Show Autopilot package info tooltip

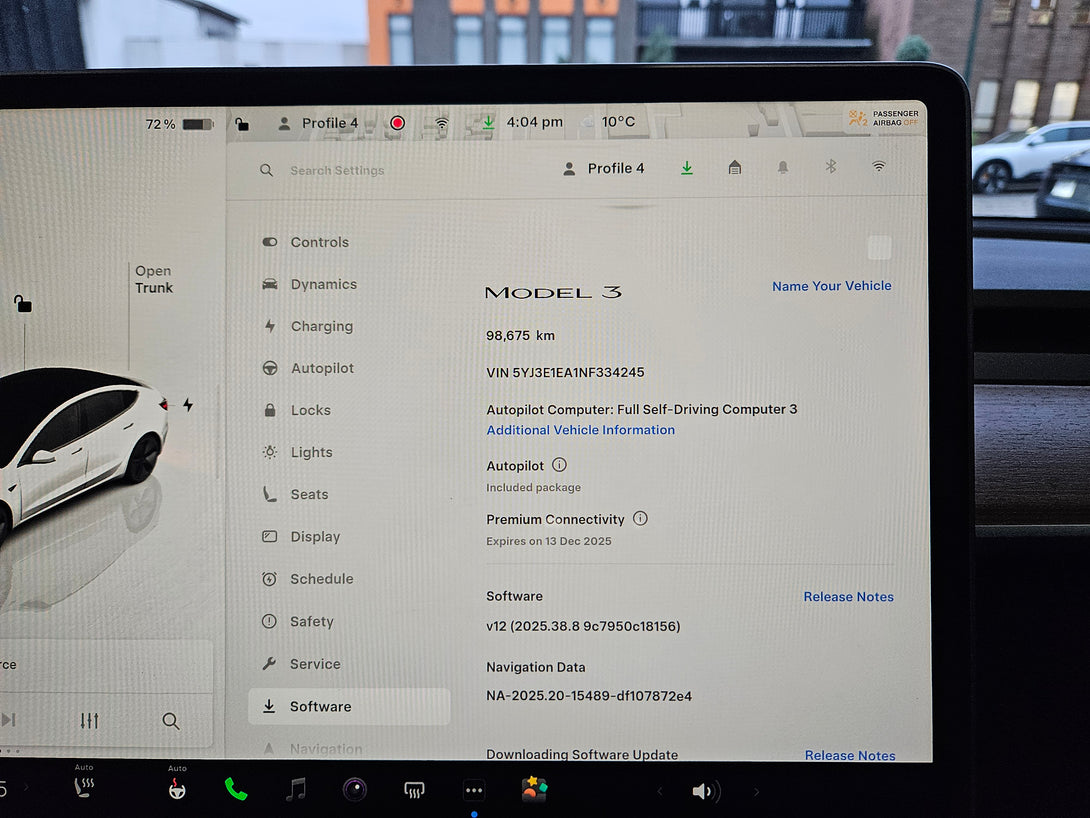[x=559, y=465]
